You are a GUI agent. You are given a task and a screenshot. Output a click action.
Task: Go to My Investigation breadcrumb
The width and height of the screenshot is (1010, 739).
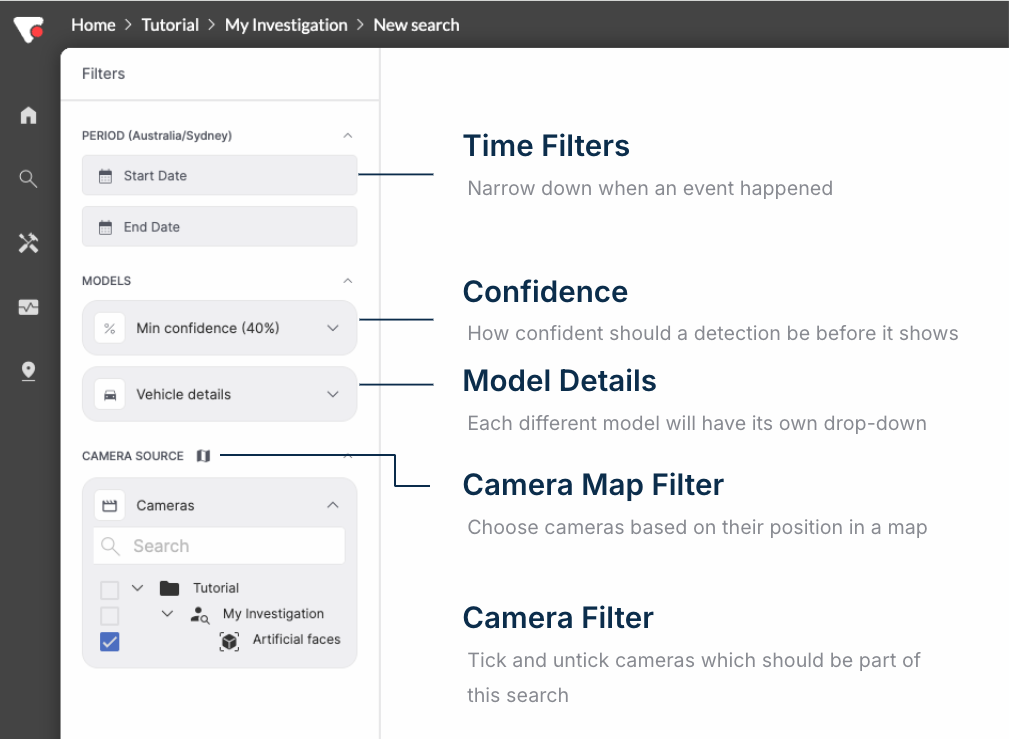tap(286, 25)
